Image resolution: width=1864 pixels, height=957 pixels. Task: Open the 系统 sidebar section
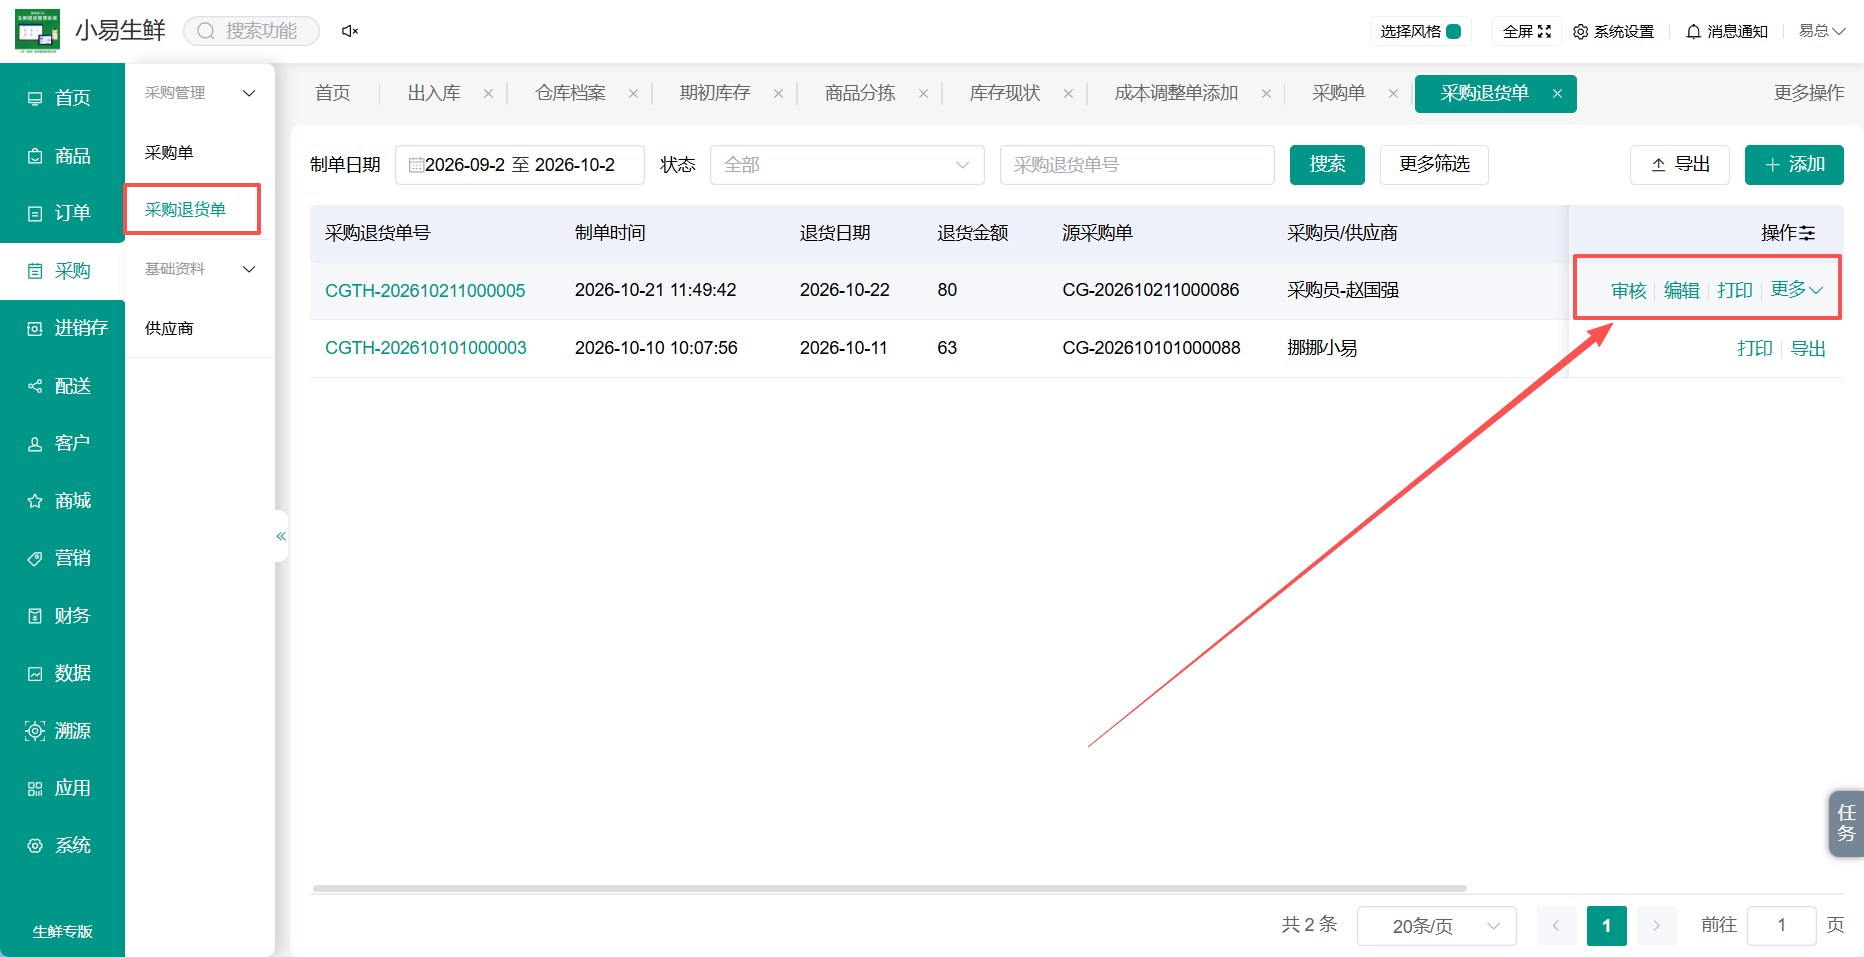point(62,846)
